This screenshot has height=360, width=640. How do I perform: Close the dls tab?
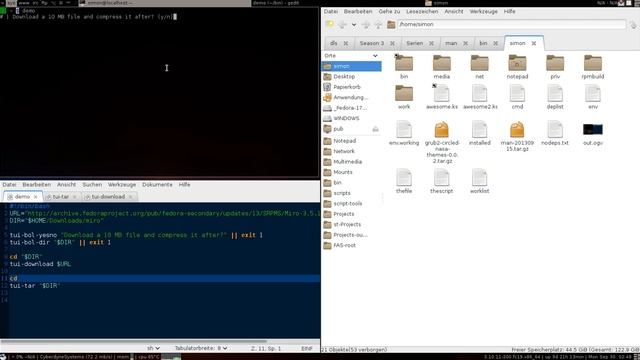[x=346, y=43]
